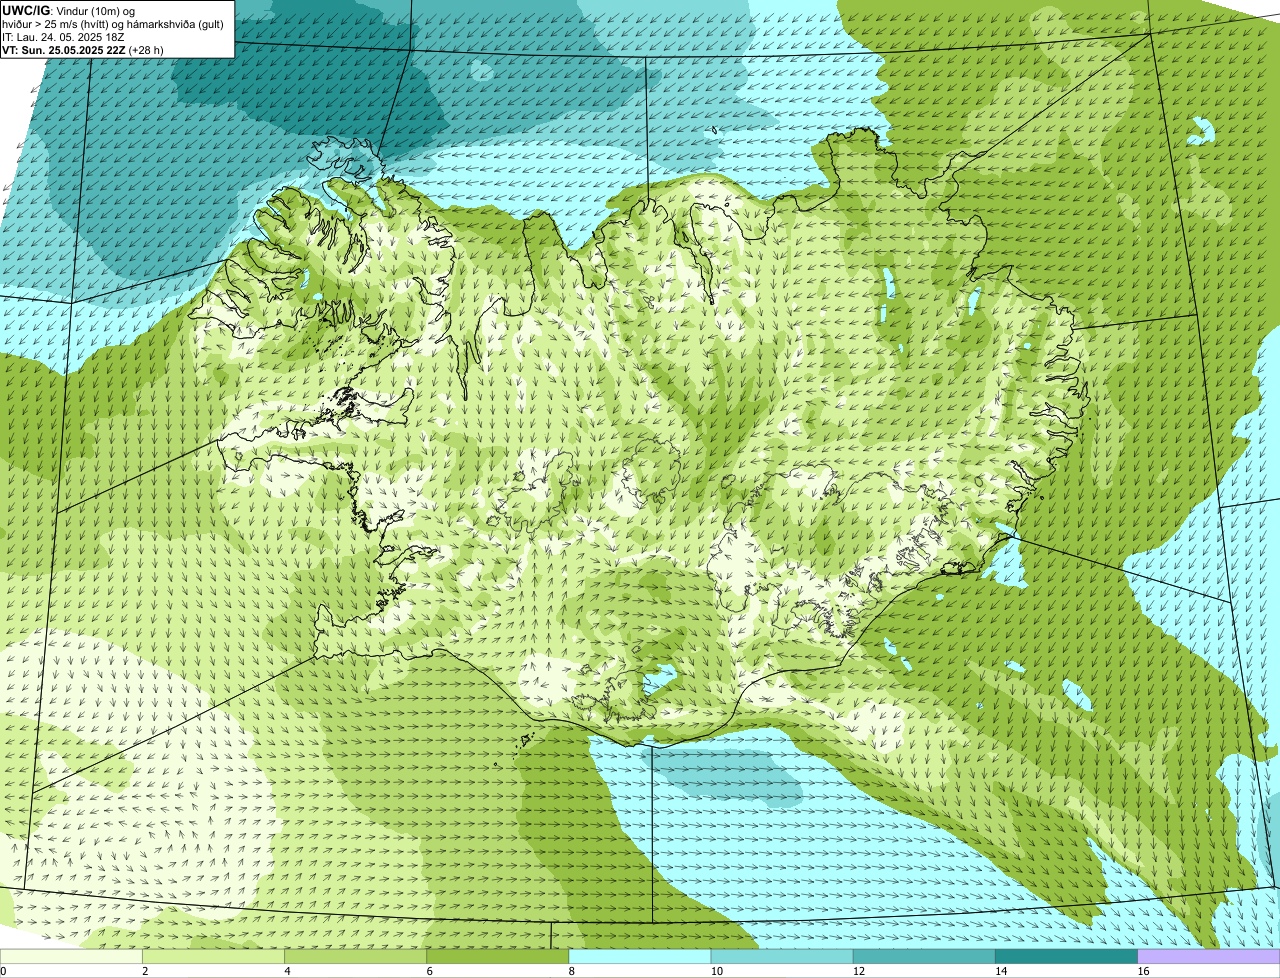Image resolution: width=1280 pixels, height=978 pixels.
Task: Click the legend label '4'
Action: [x=287, y=971]
